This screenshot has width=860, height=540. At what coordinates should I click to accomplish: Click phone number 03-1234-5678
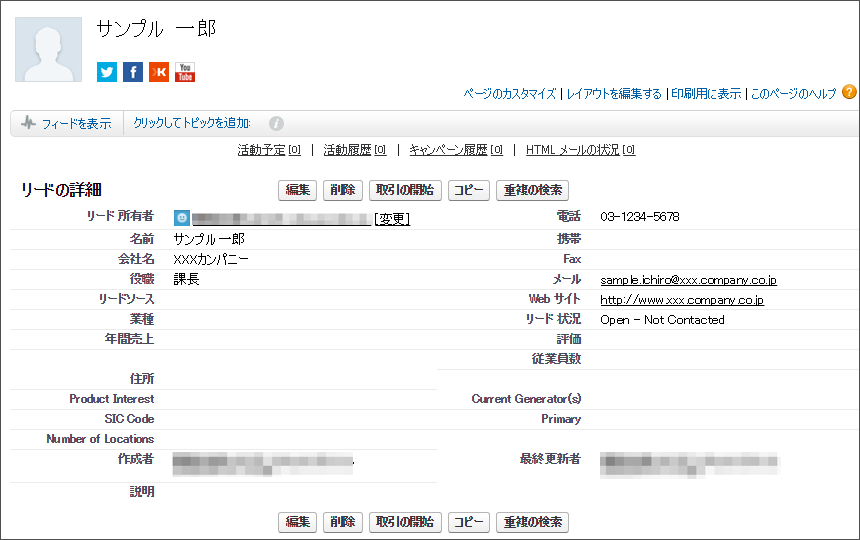640,217
